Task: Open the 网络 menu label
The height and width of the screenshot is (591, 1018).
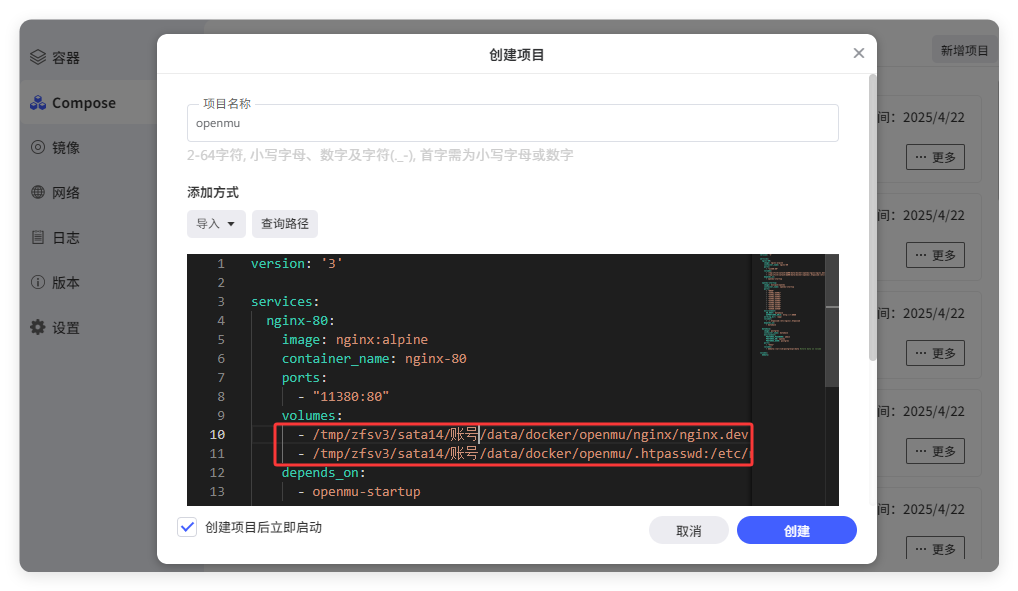Action: tap(66, 192)
